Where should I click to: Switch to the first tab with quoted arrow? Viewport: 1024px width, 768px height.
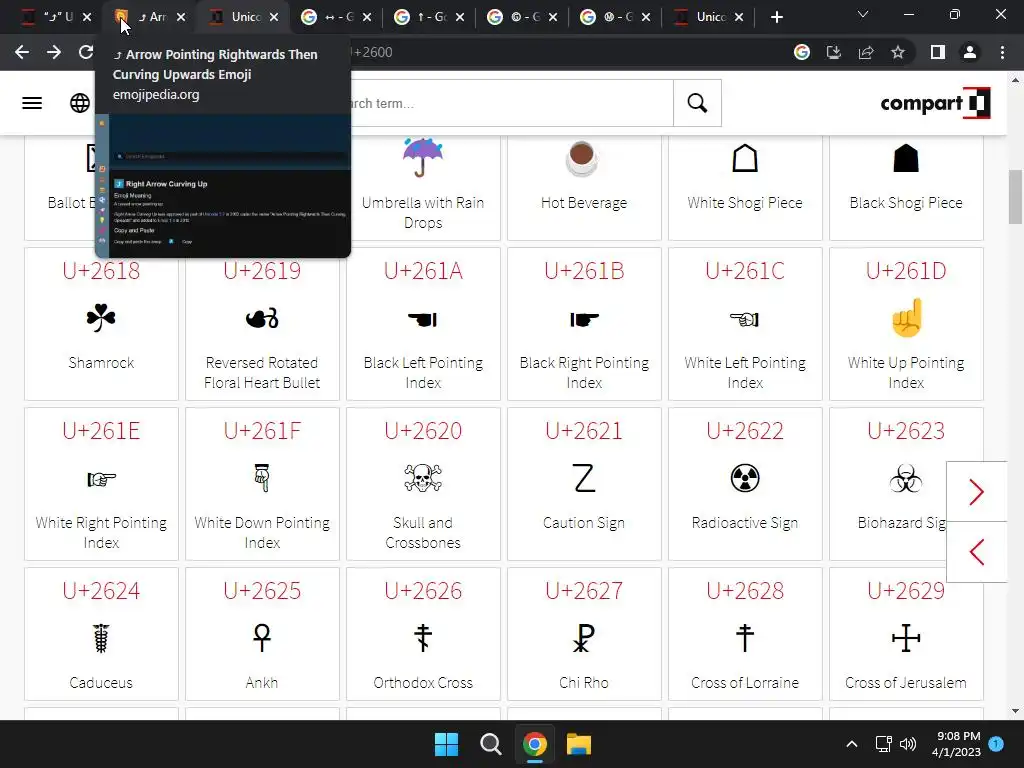pos(57,17)
